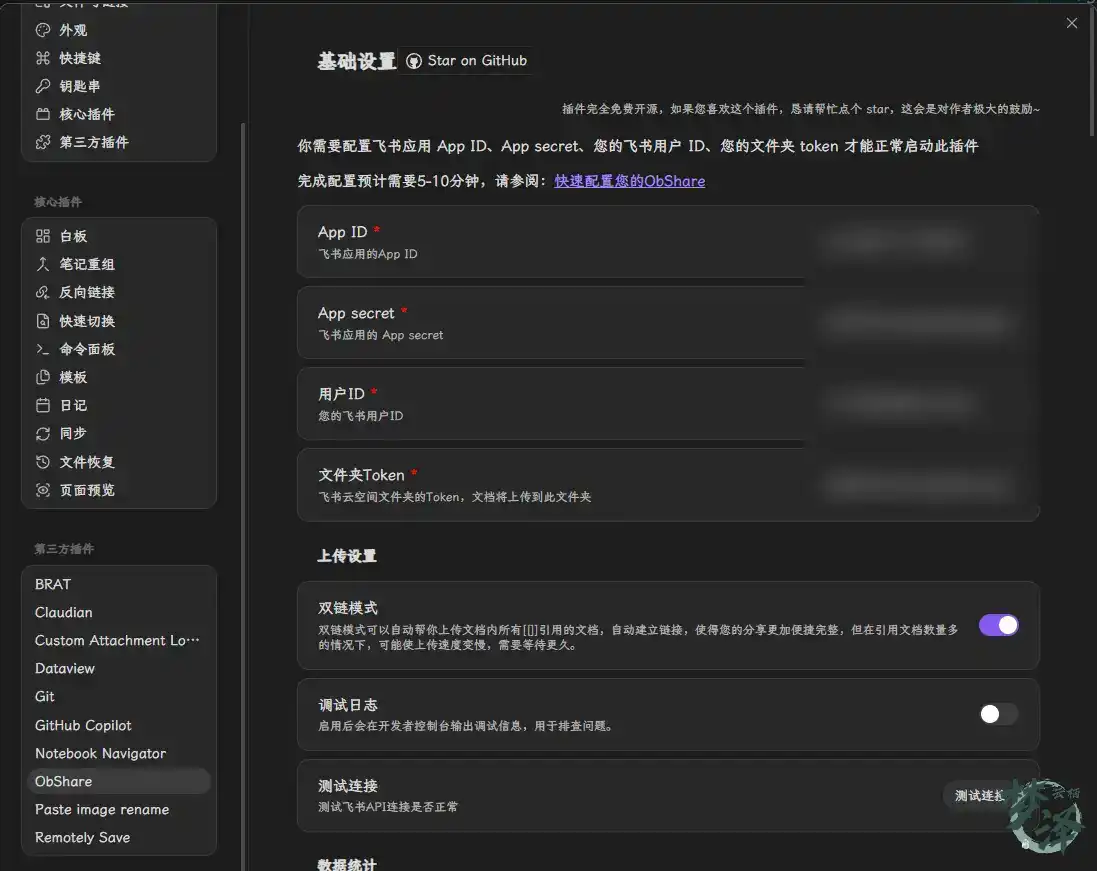The image size is (1097, 871).
Task: Select the ObShare plugin entry
Action: [119, 781]
